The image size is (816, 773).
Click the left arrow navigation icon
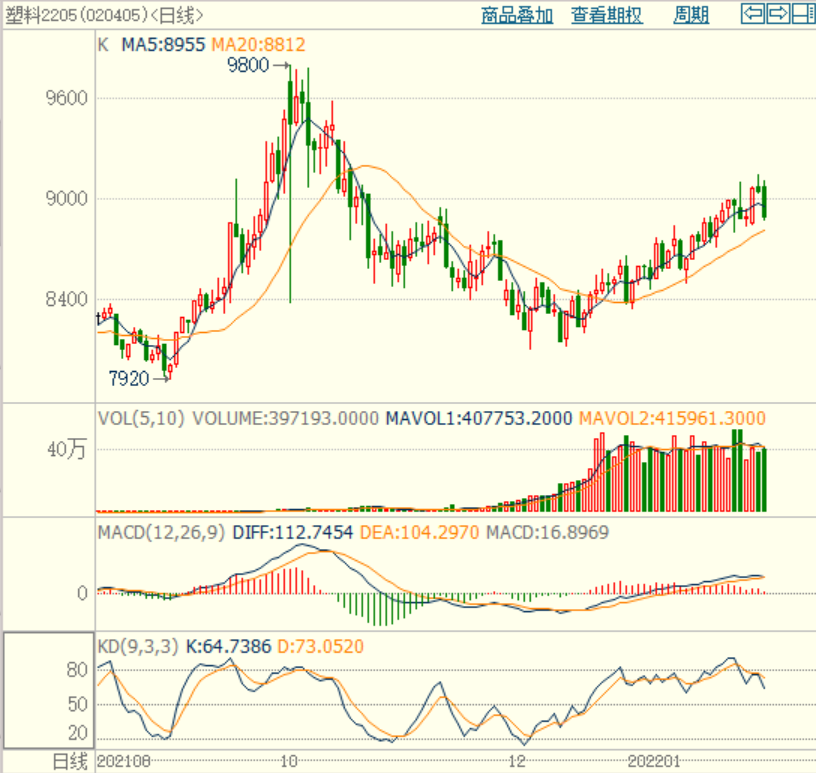[753, 14]
